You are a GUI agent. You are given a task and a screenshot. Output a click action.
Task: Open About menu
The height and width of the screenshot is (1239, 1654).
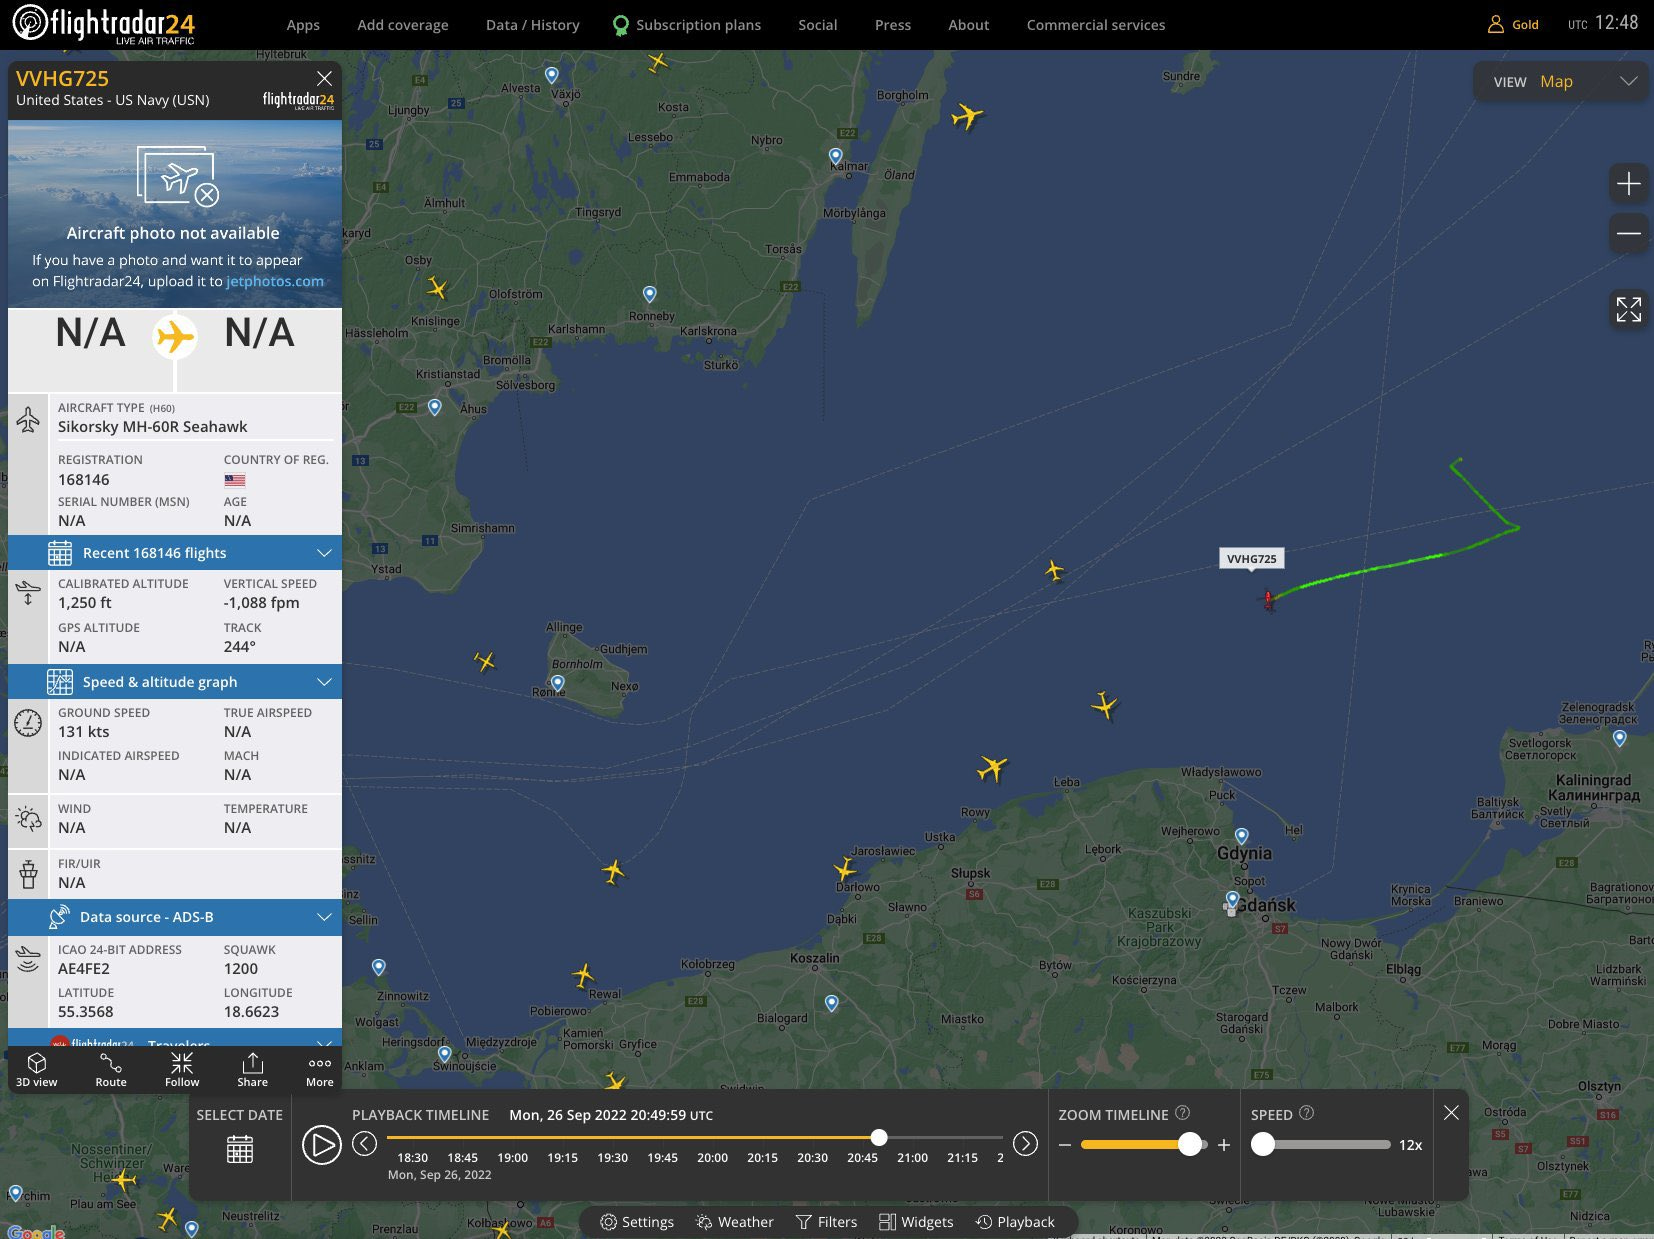(968, 25)
